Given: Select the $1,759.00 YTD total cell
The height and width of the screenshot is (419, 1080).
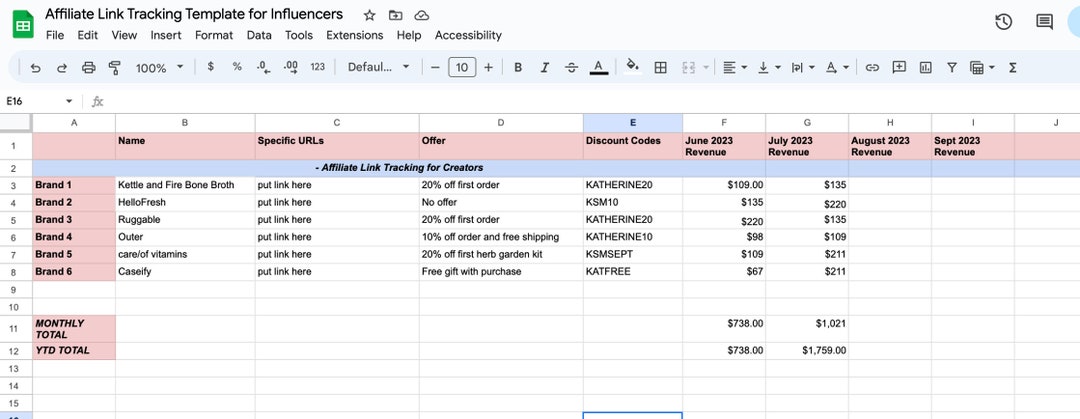Looking at the screenshot, I should 807,351.
